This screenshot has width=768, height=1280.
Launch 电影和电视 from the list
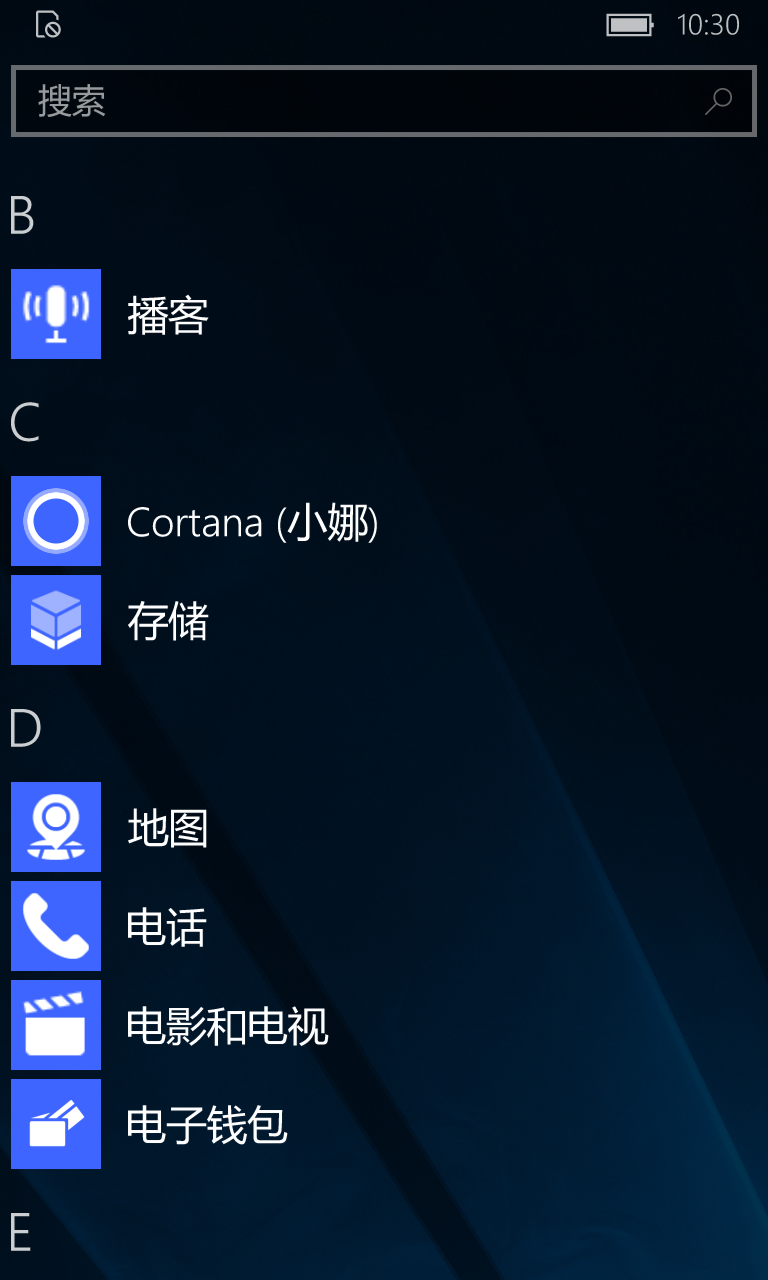point(228,1027)
